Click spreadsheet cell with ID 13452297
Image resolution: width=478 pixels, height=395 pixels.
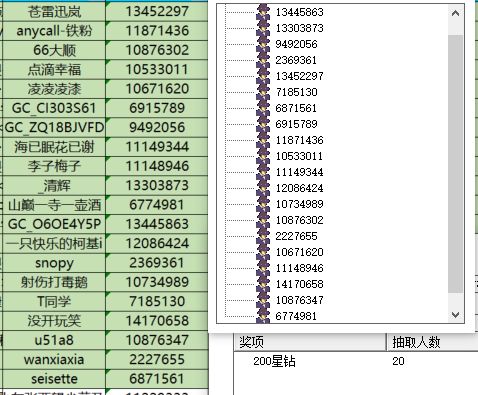coord(157,12)
